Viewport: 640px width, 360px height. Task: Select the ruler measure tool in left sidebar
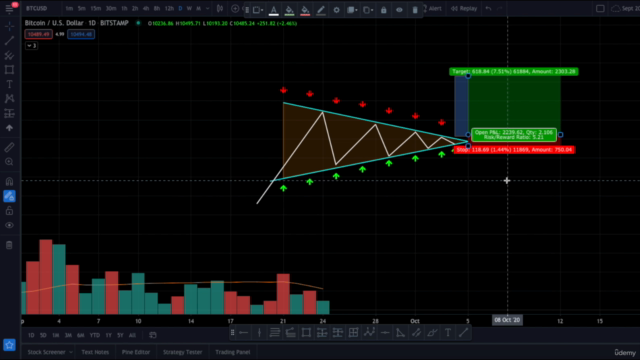(9, 147)
